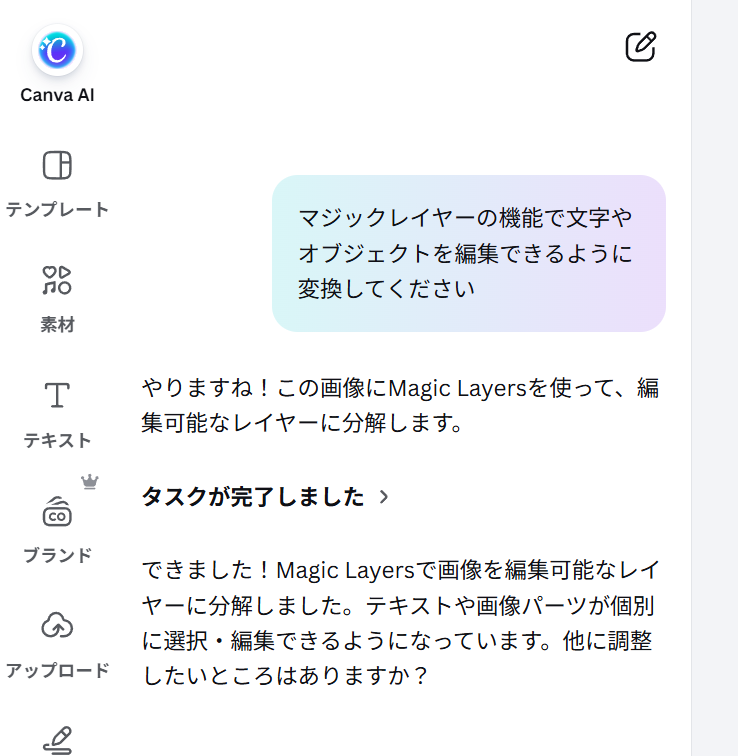738x756 pixels.
Task: Open the Canva AI assistant icon
Action: (x=57, y=51)
